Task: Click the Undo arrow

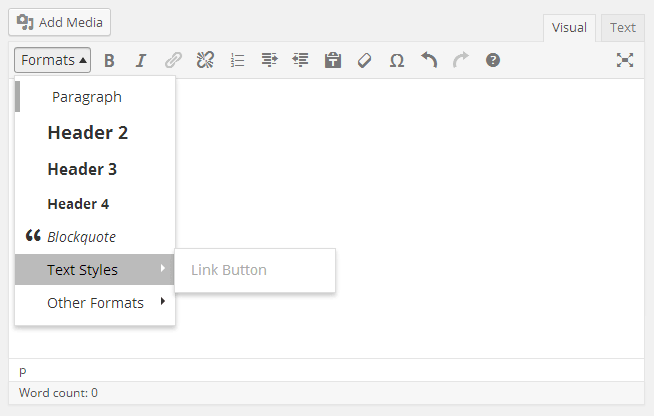Action: (429, 61)
